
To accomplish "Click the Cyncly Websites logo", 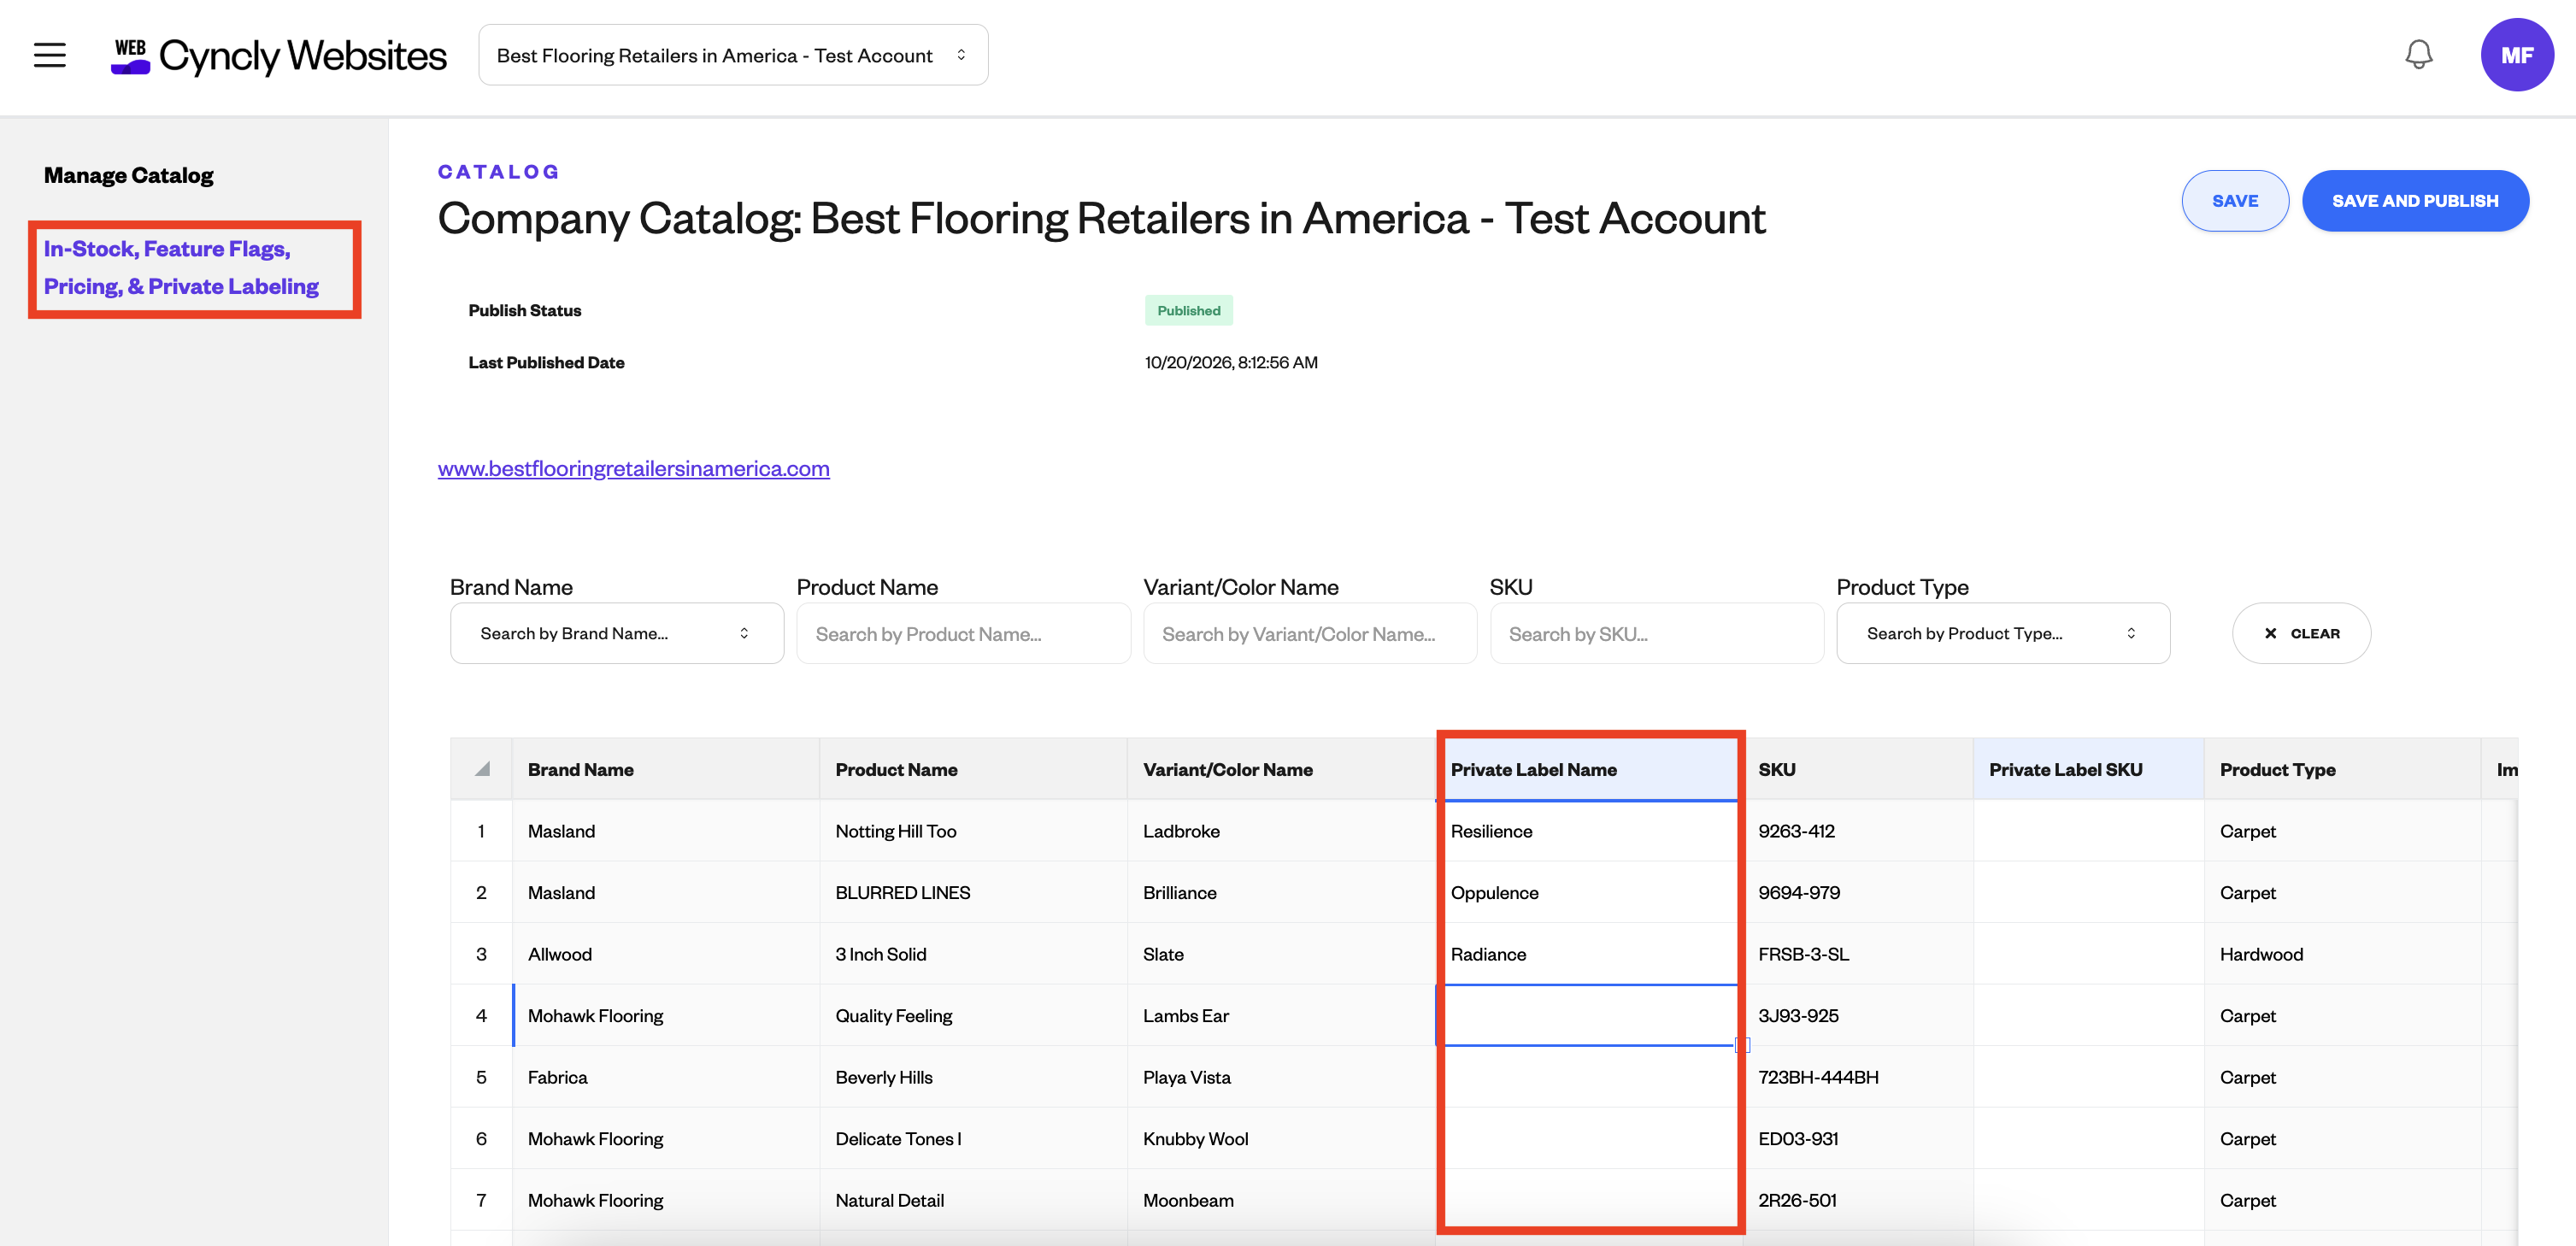I will coord(278,56).
